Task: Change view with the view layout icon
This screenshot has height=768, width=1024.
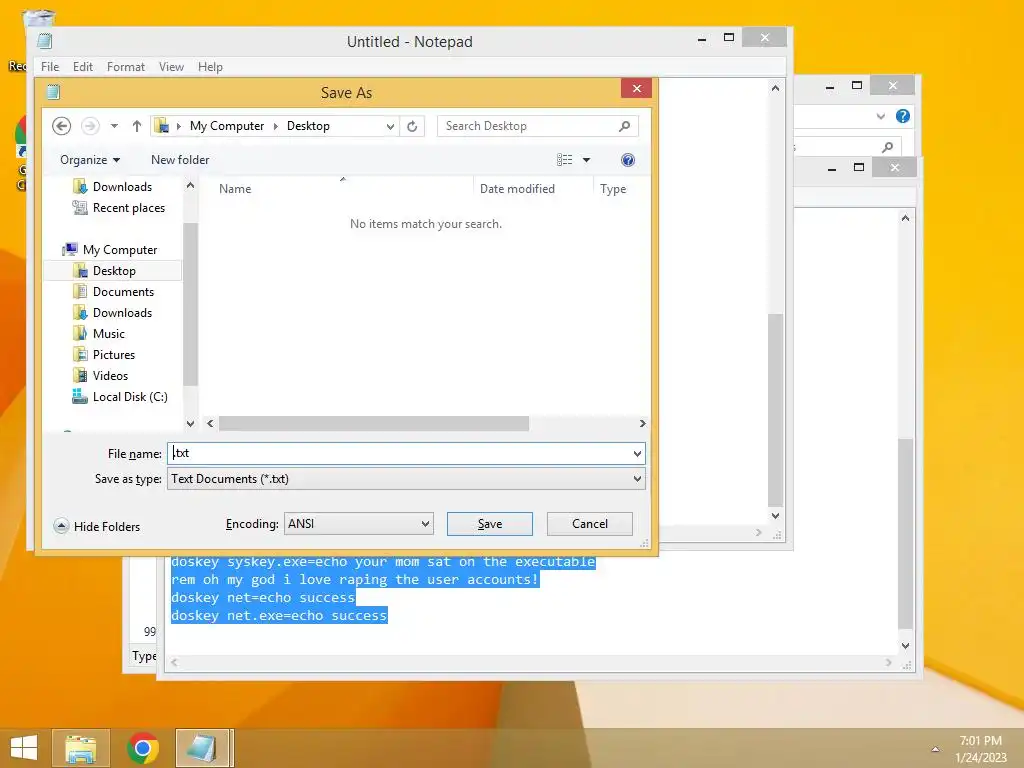Action: (564, 160)
